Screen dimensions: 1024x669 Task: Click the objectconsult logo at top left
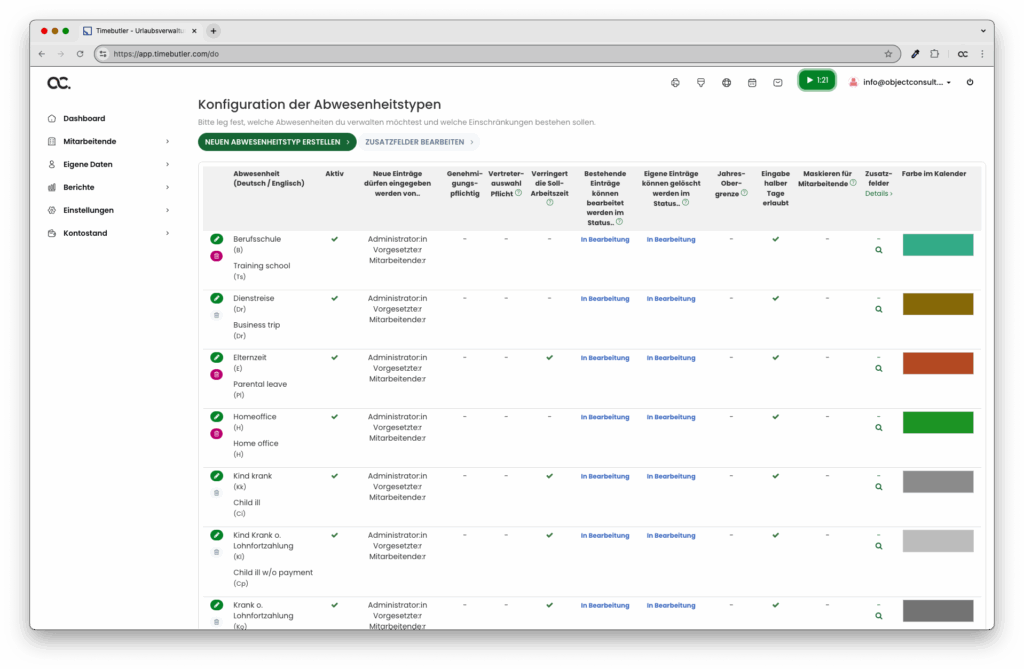point(59,82)
